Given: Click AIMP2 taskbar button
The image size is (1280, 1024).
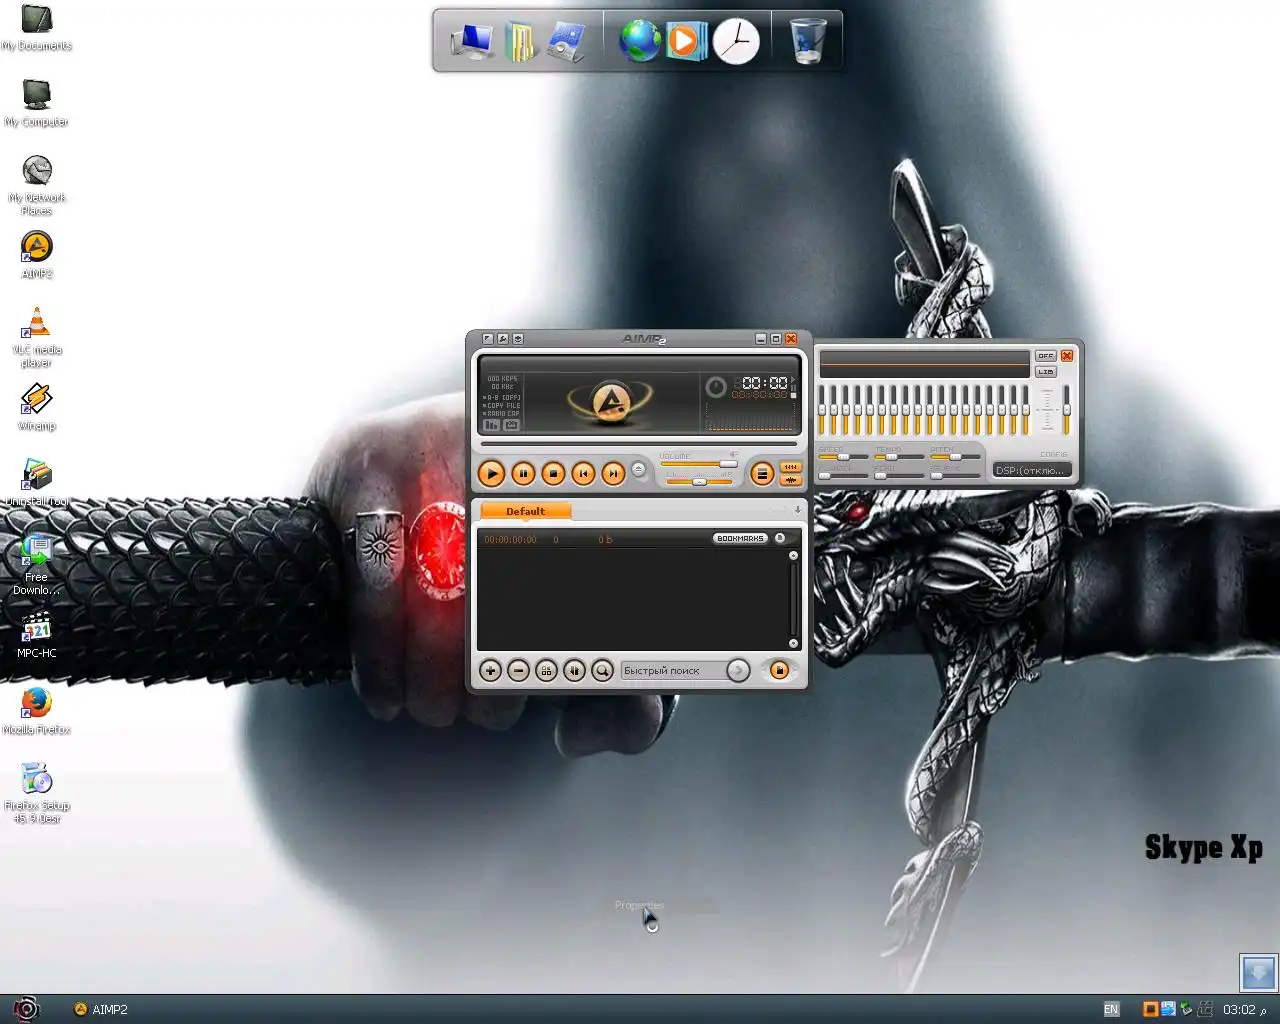Looking at the screenshot, I should click(101, 1009).
